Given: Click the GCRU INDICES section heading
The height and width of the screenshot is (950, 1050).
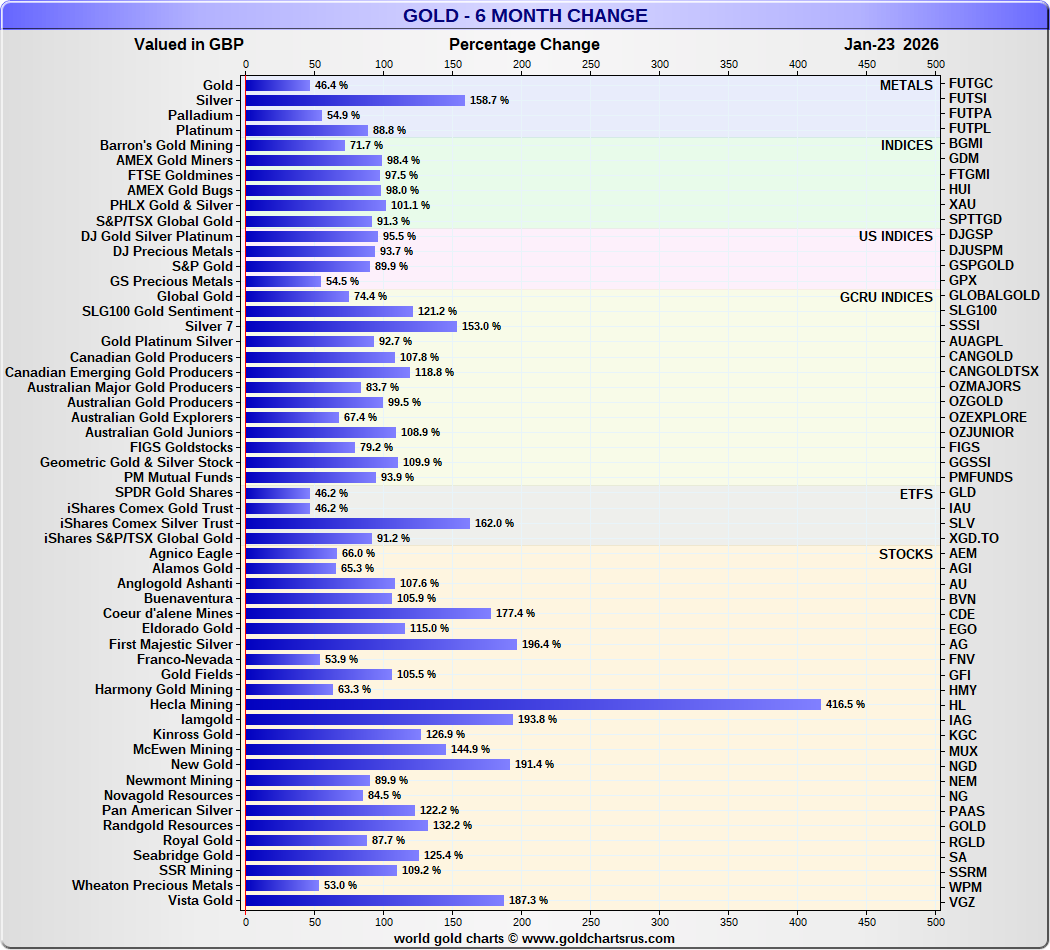Looking at the screenshot, I should 886,297.
